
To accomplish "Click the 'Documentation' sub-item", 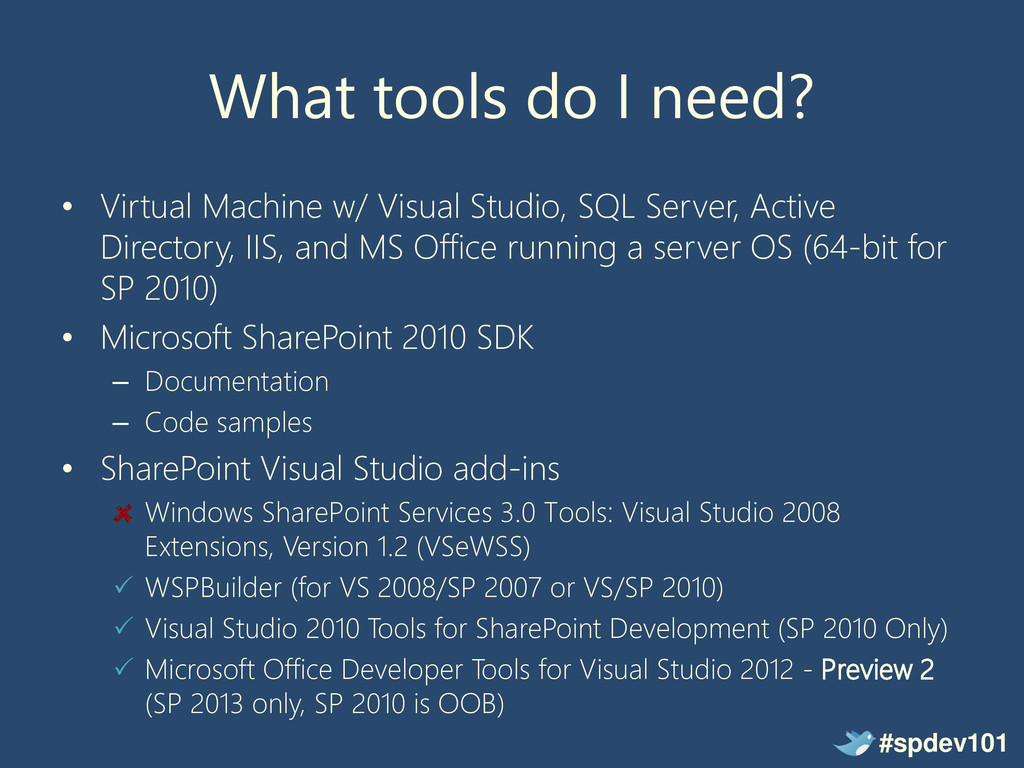I will (x=236, y=381).
